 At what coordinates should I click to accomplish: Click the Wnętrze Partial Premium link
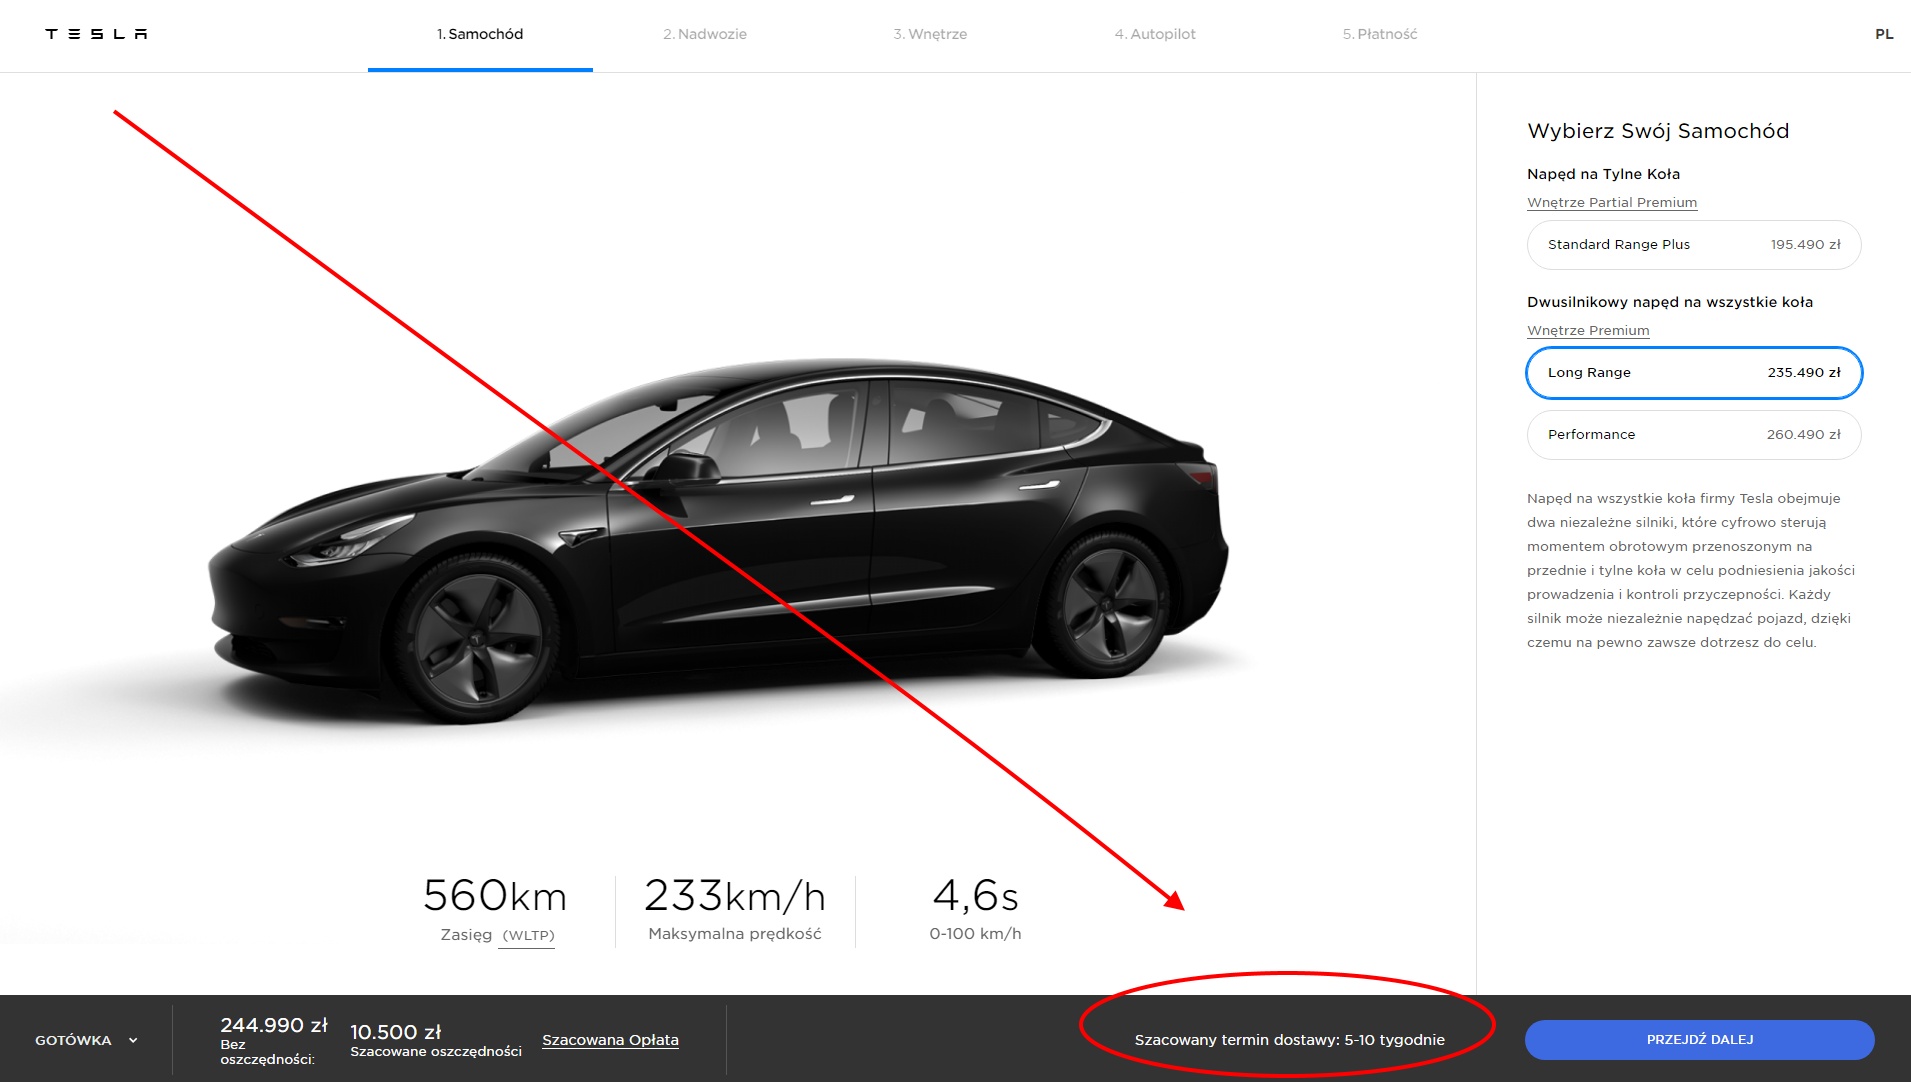click(x=1612, y=202)
